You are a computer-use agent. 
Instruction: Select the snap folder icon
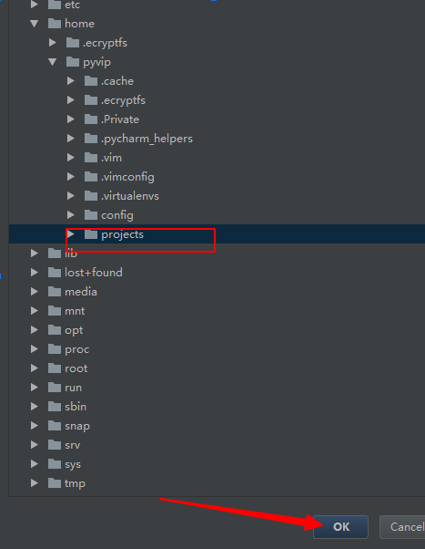pyautogui.click(x=54, y=425)
